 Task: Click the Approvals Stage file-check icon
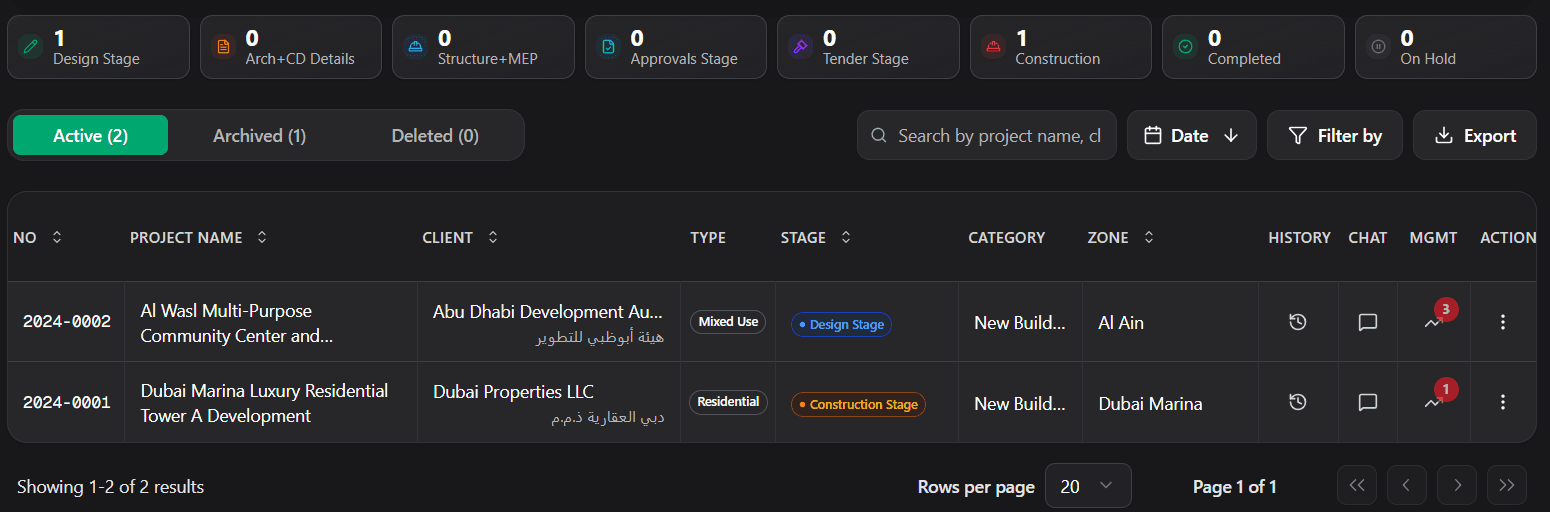(x=608, y=46)
